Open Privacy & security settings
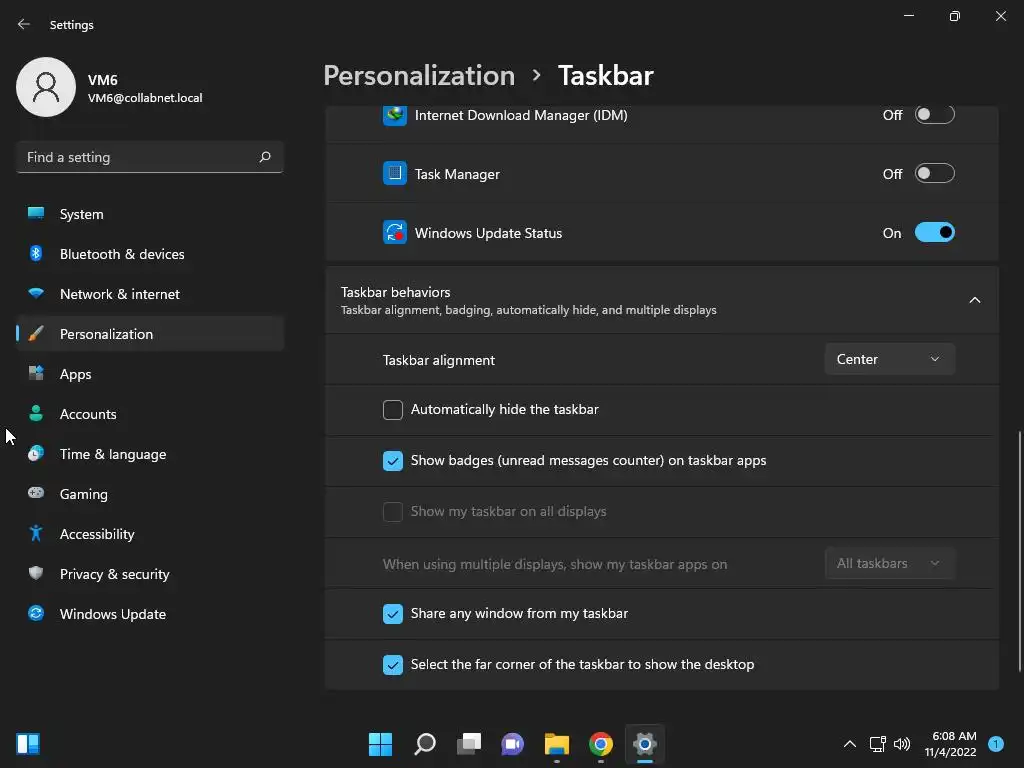This screenshot has width=1024, height=768. pos(114,574)
